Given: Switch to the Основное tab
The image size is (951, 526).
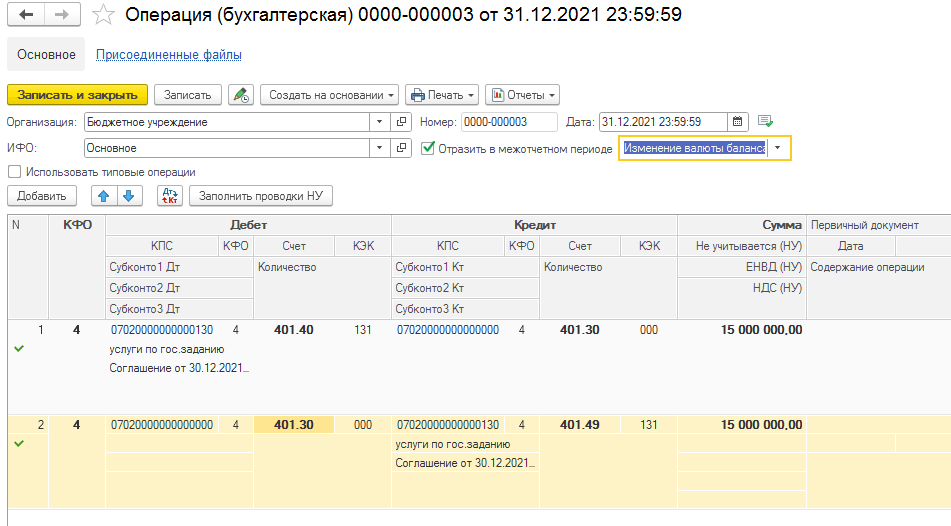Looking at the screenshot, I should click(x=46, y=55).
